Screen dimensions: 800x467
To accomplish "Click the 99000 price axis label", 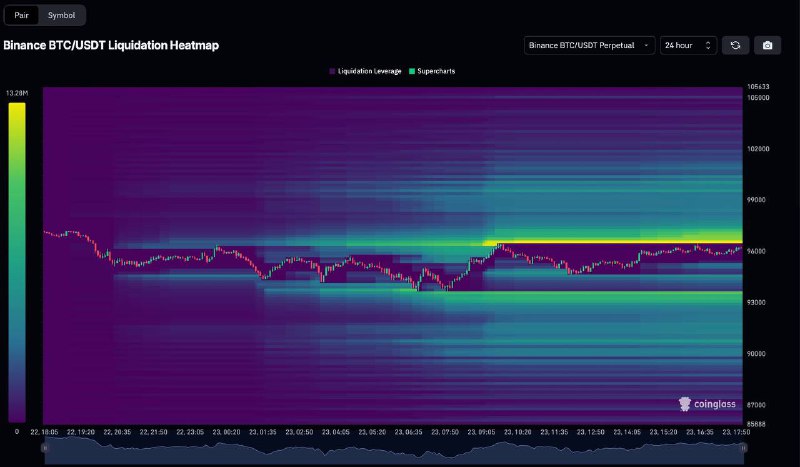I will pos(756,200).
